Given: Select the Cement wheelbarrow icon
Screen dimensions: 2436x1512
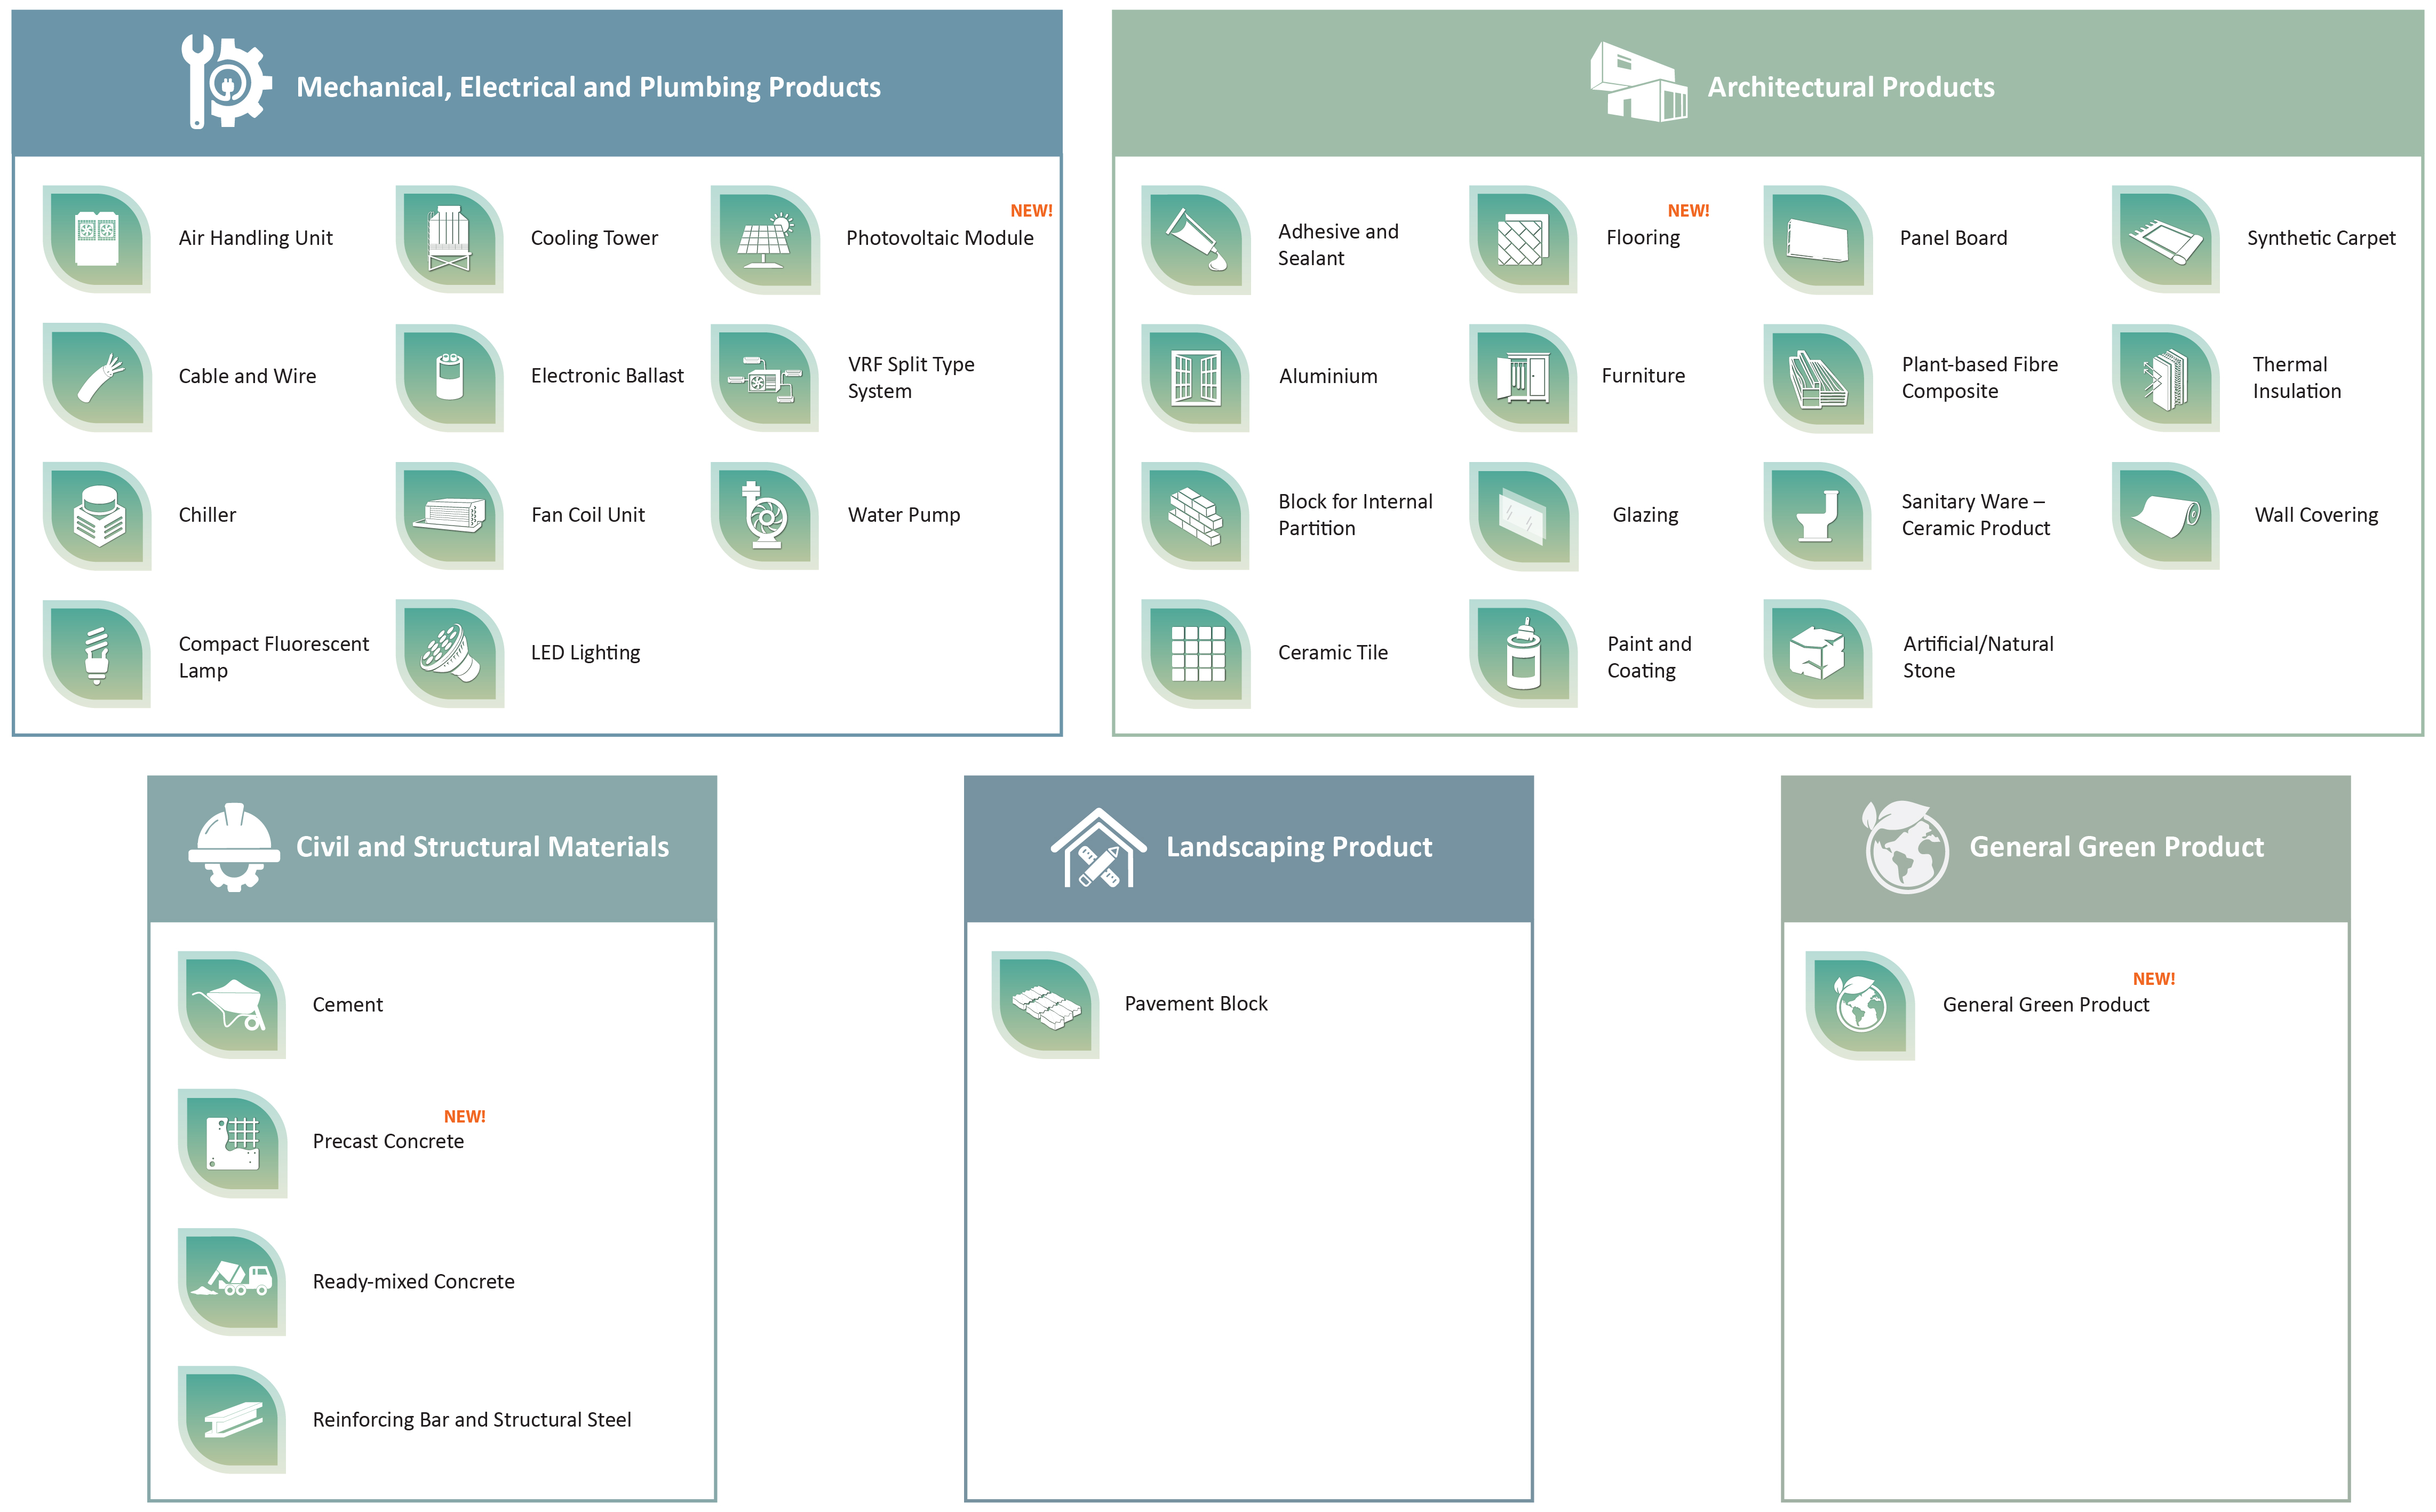Looking at the screenshot, I should (232, 1005).
